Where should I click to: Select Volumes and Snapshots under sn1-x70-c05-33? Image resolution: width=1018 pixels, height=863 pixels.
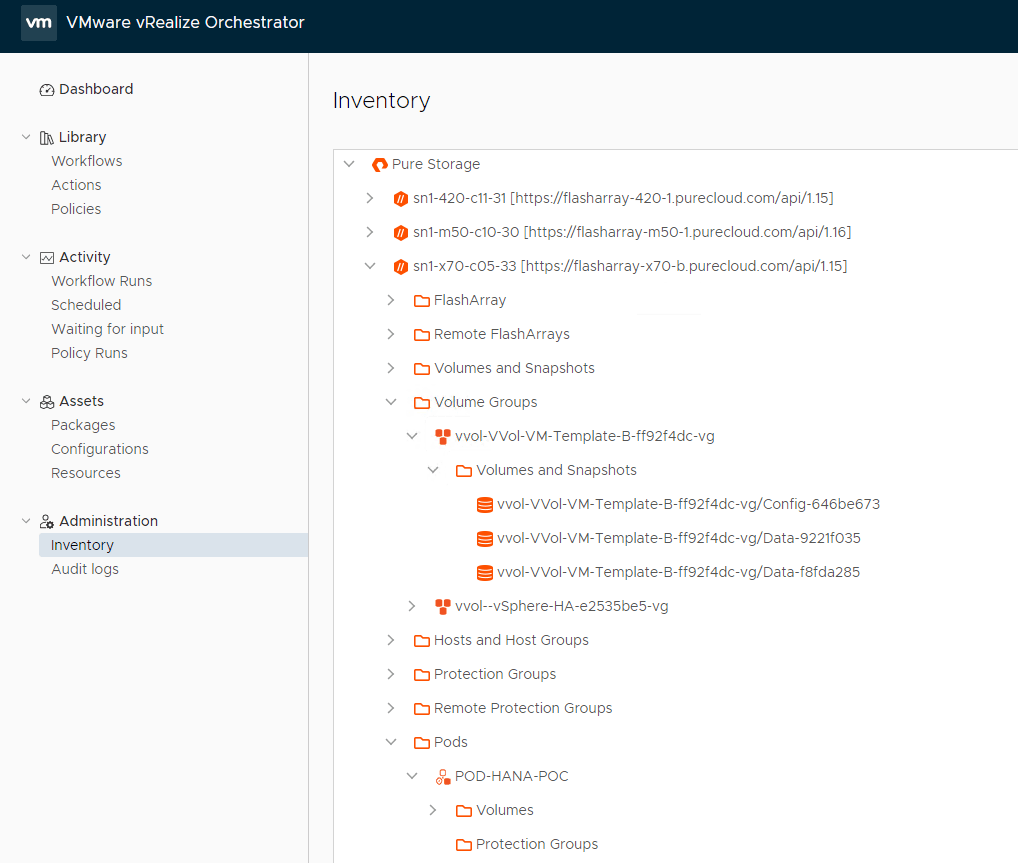pos(514,368)
